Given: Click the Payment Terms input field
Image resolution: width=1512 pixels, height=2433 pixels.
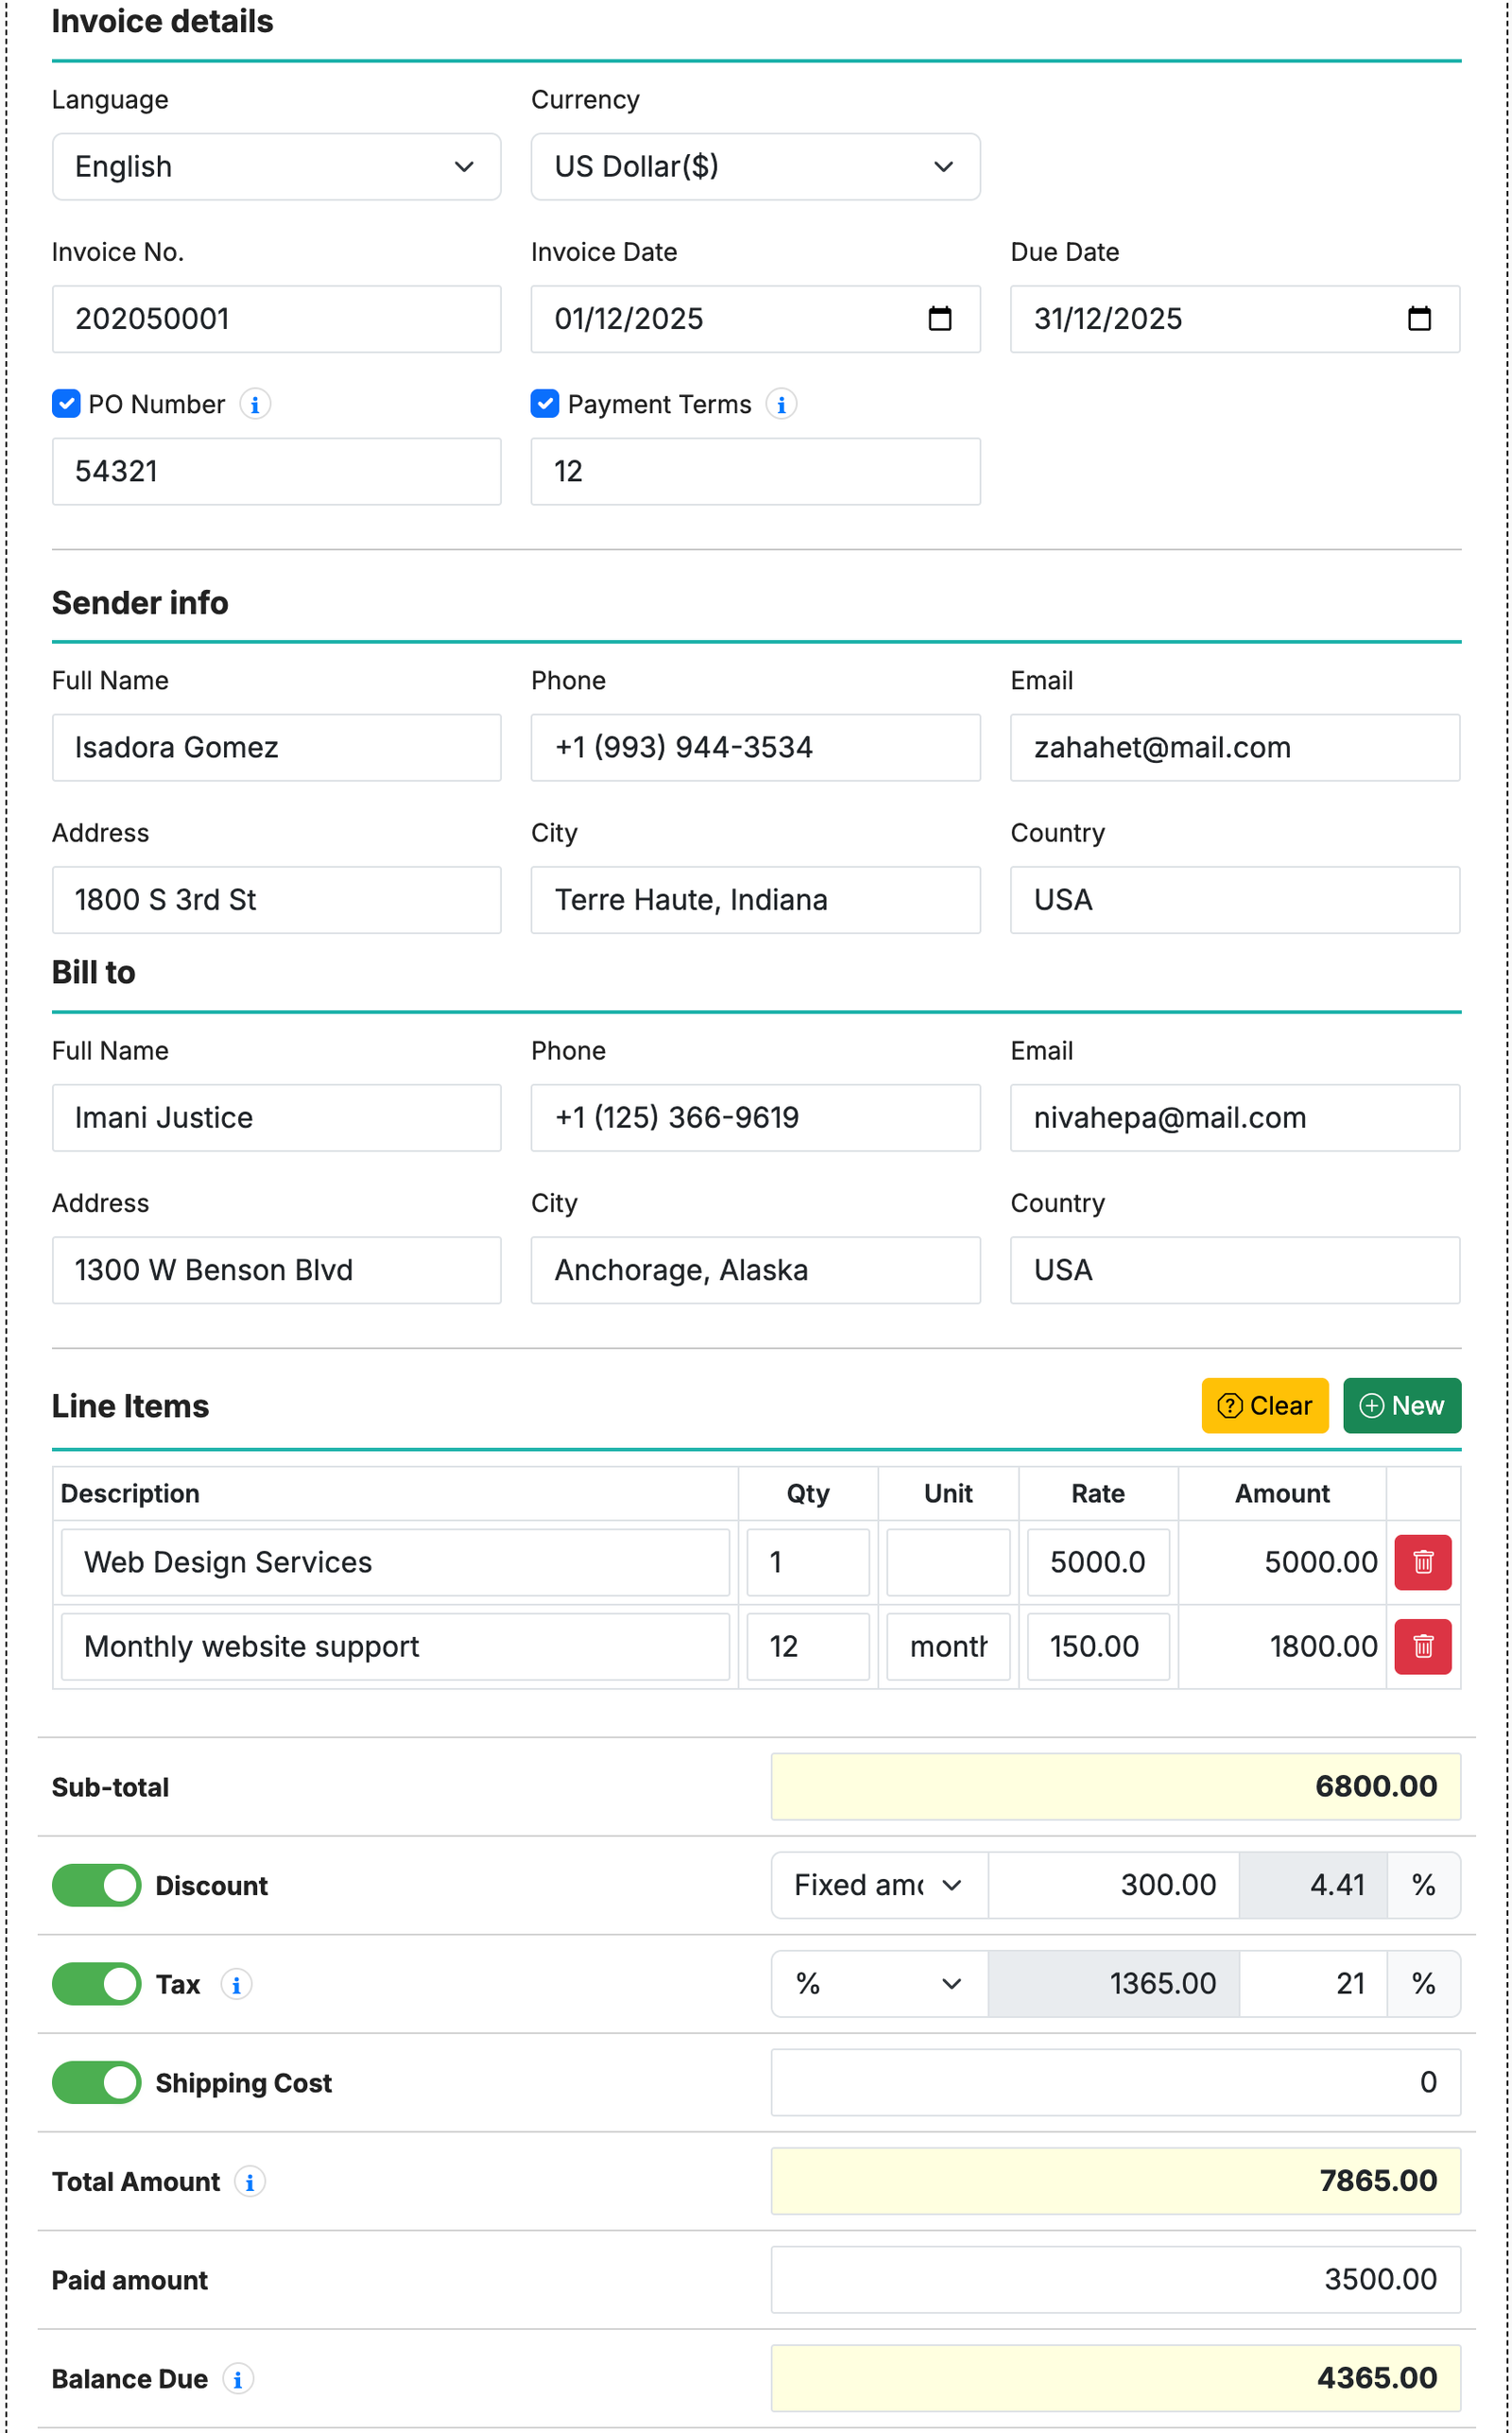Looking at the screenshot, I should 755,471.
